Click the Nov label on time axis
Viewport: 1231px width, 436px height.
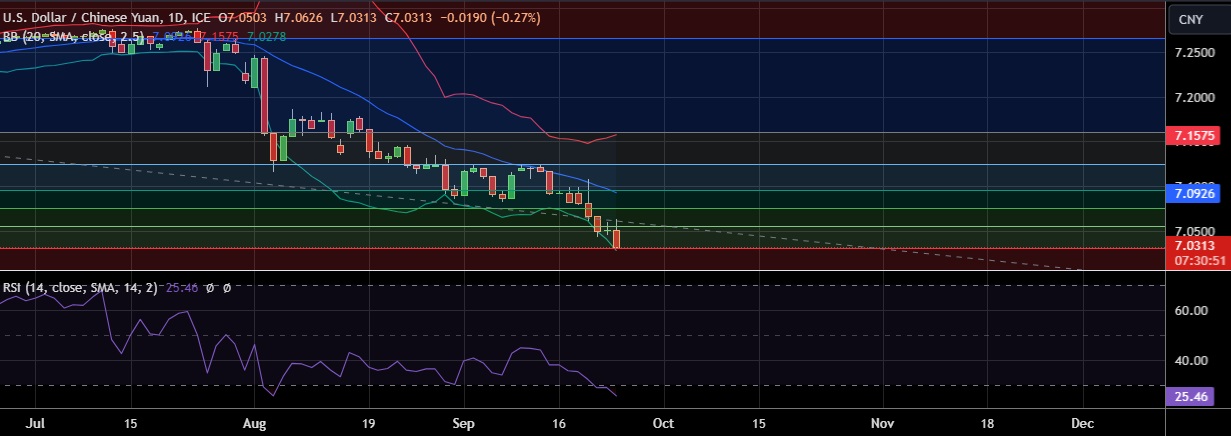pos(884,423)
